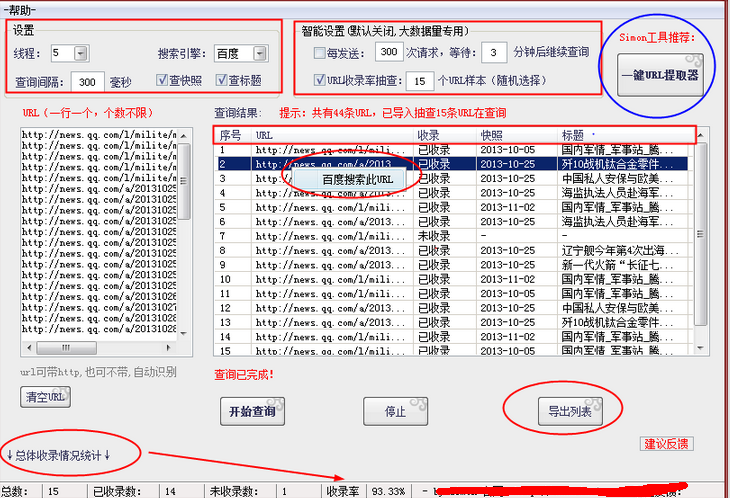The height and width of the screenshot is (498, 730).
Task: Click the 清空URL button
Action: point(45,397)
